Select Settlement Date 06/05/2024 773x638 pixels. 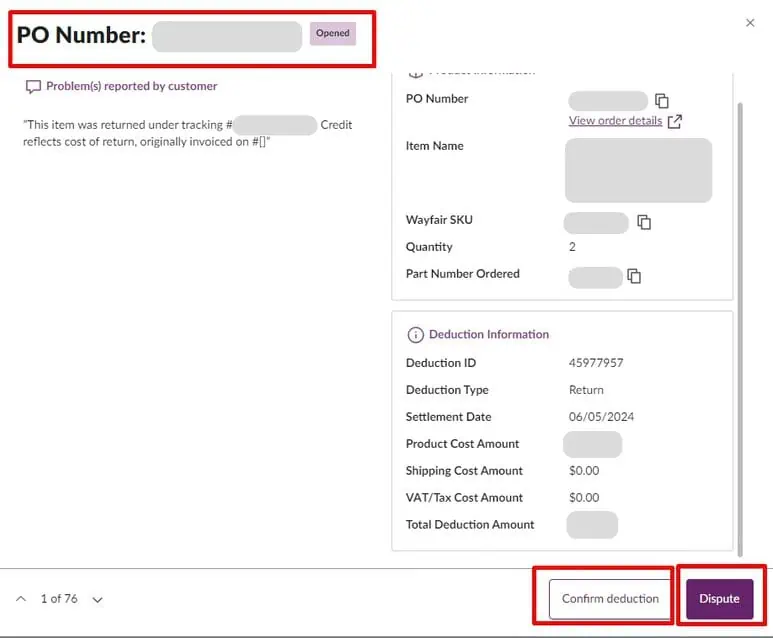tap(601, 417)
